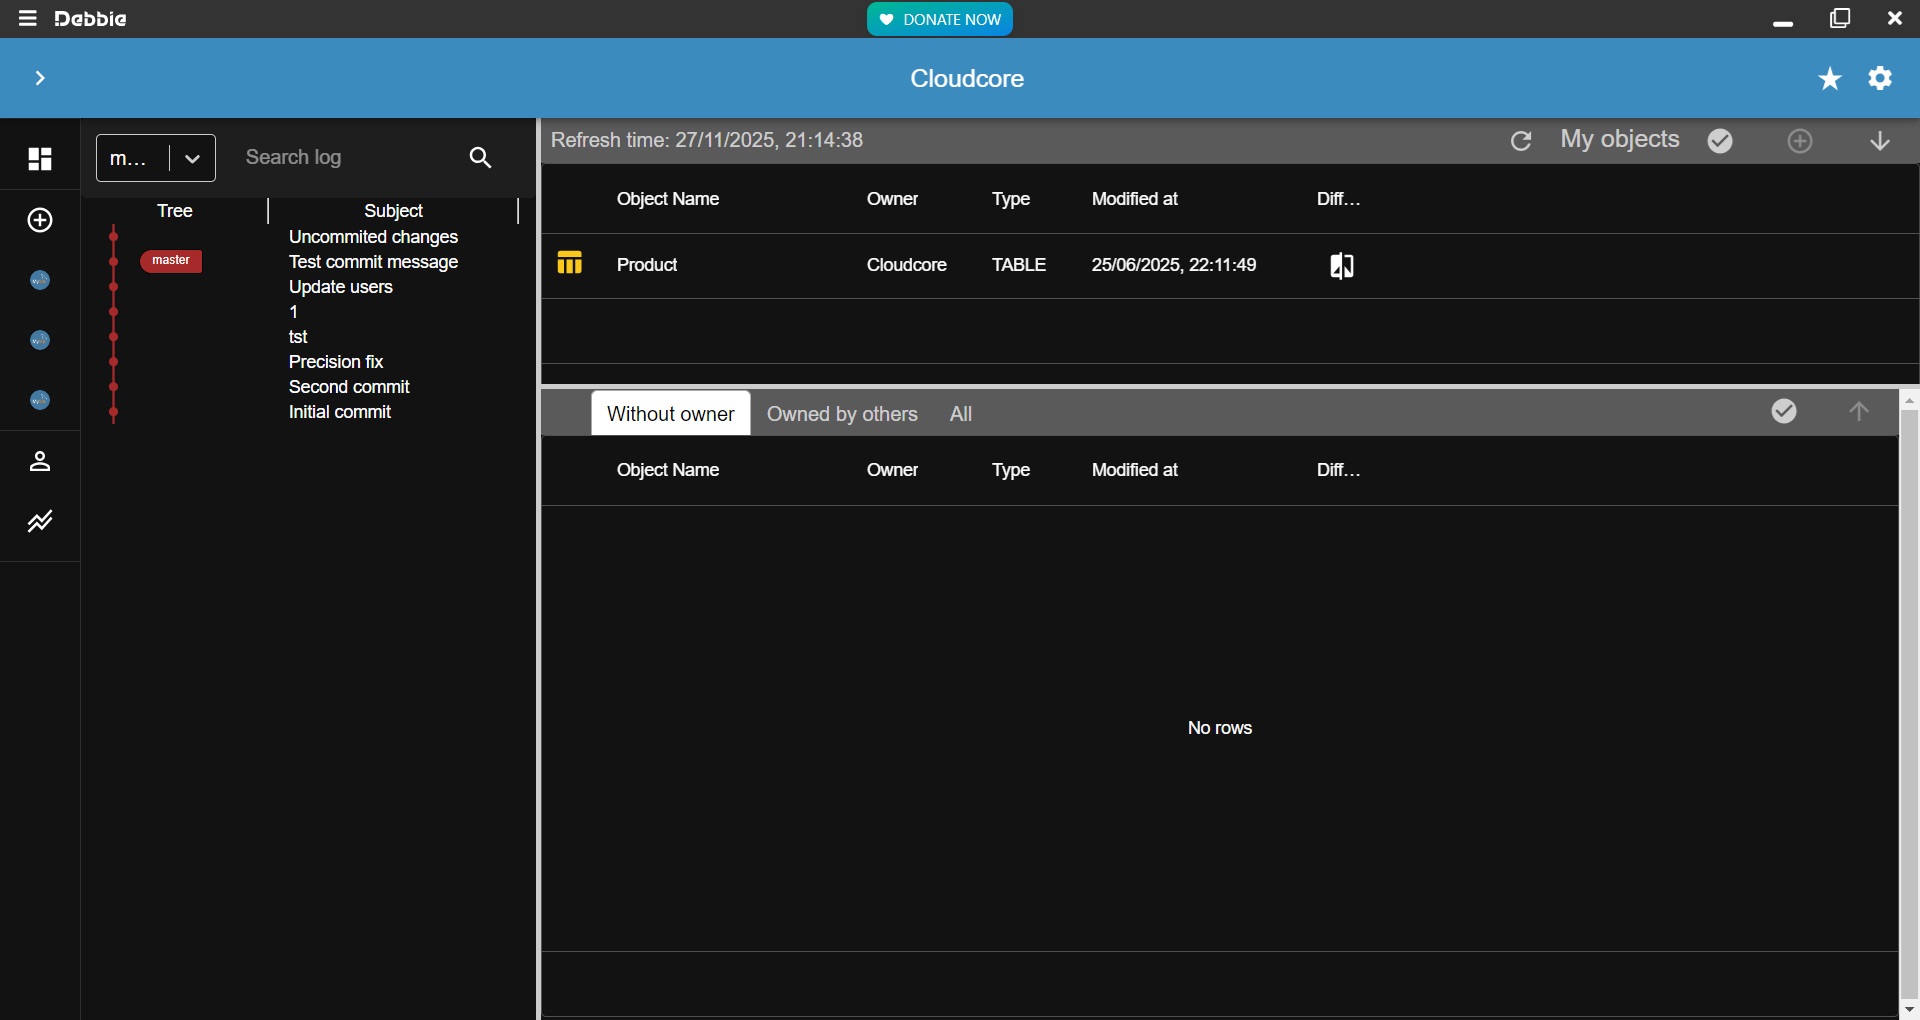This screenshot has height=1020, width=1920.
Task: Switch to the All tab
Action: [961, 414]
